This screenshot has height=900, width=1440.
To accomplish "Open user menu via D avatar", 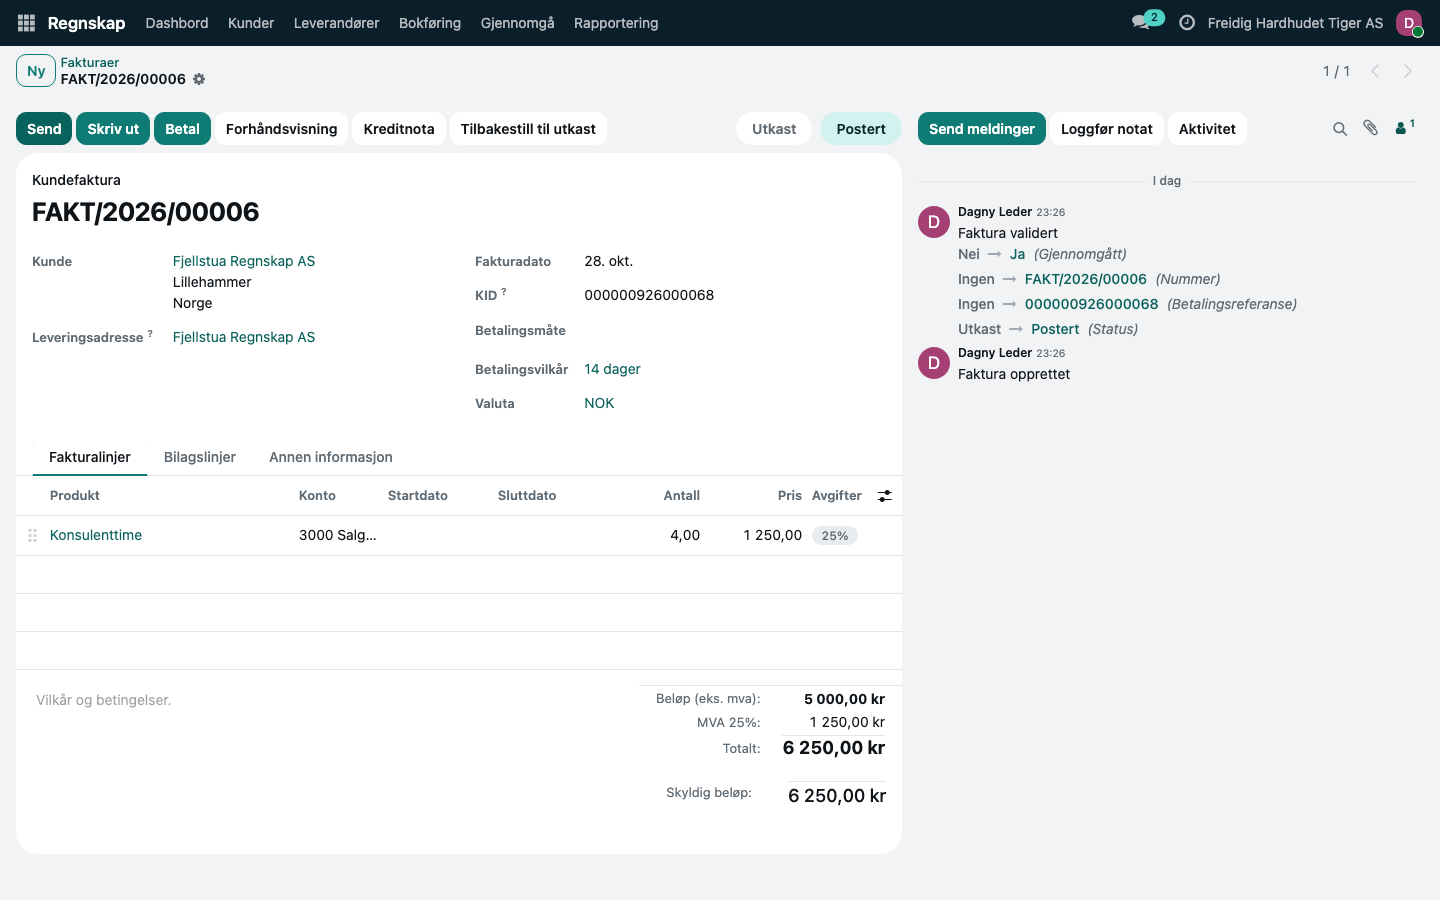I will (1409, 23).
